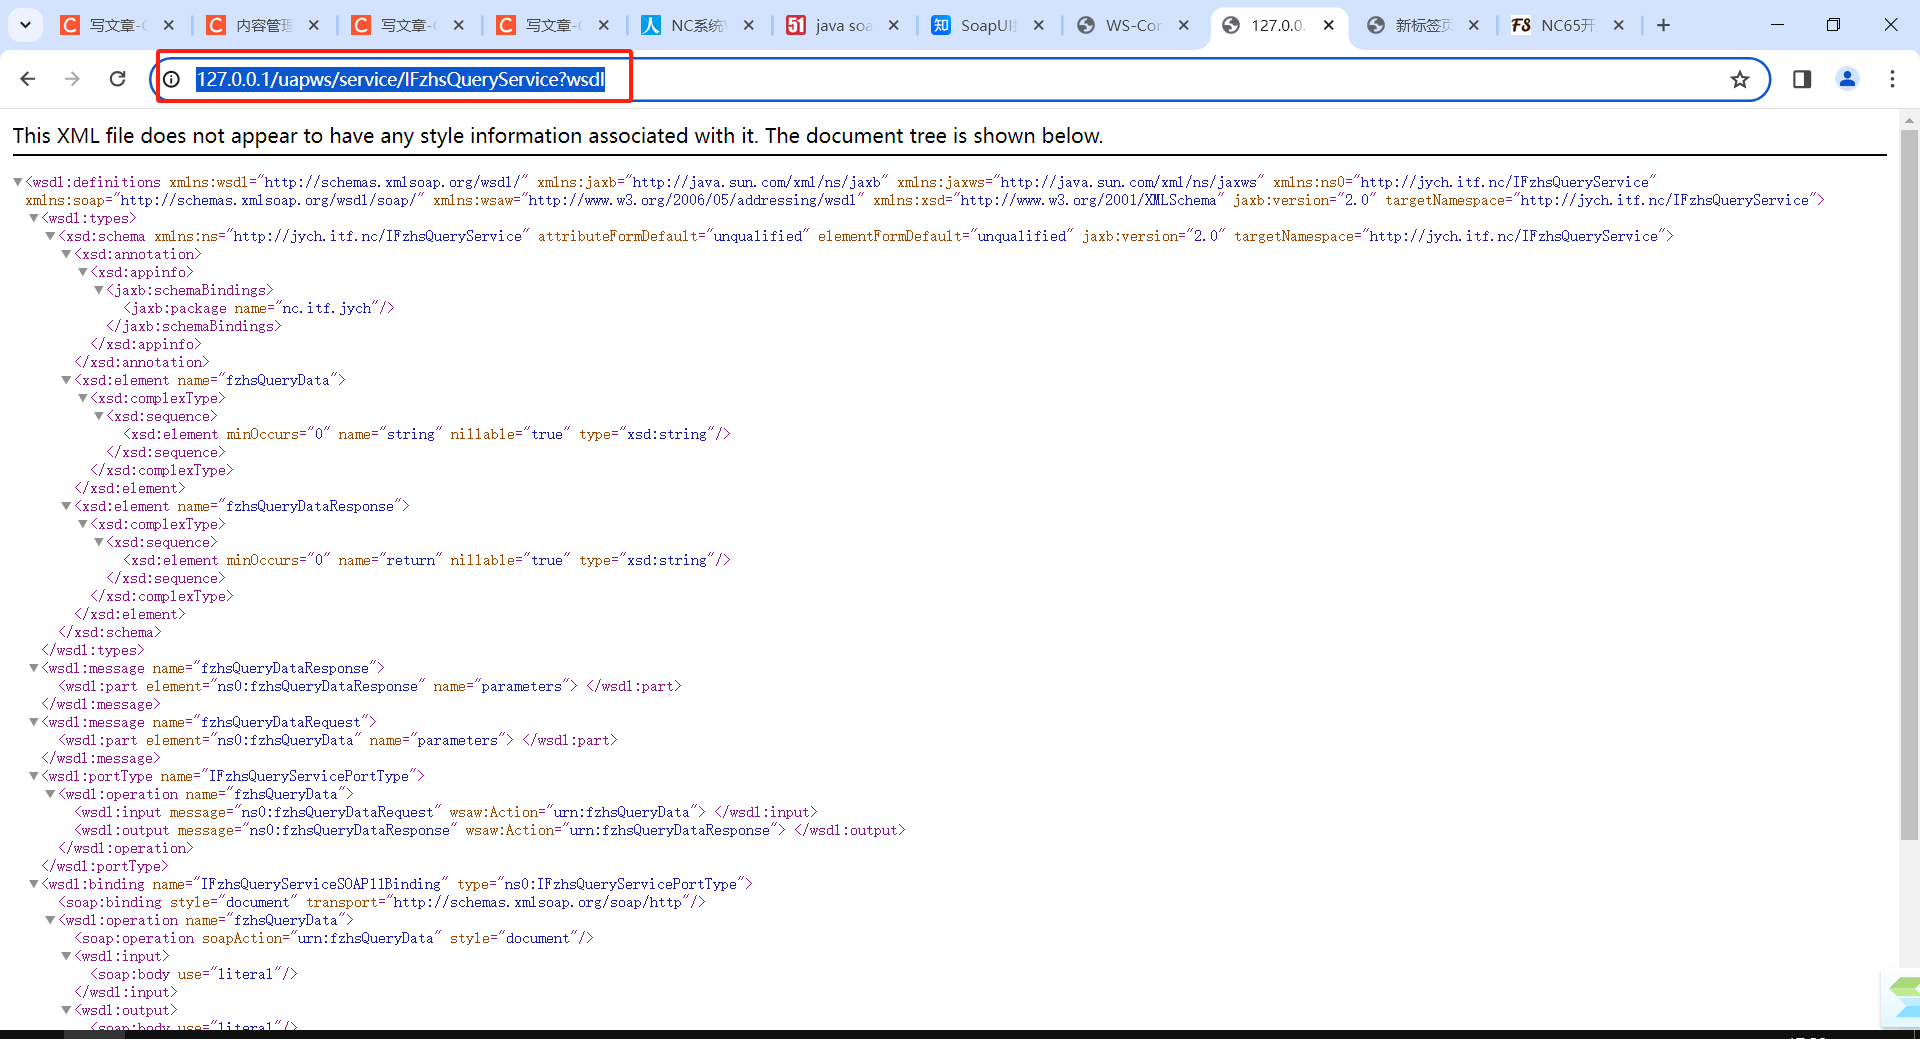
Task: Collapse wsdl:message fzhsQueryDataRequest node
Action: tap(34, 722)
